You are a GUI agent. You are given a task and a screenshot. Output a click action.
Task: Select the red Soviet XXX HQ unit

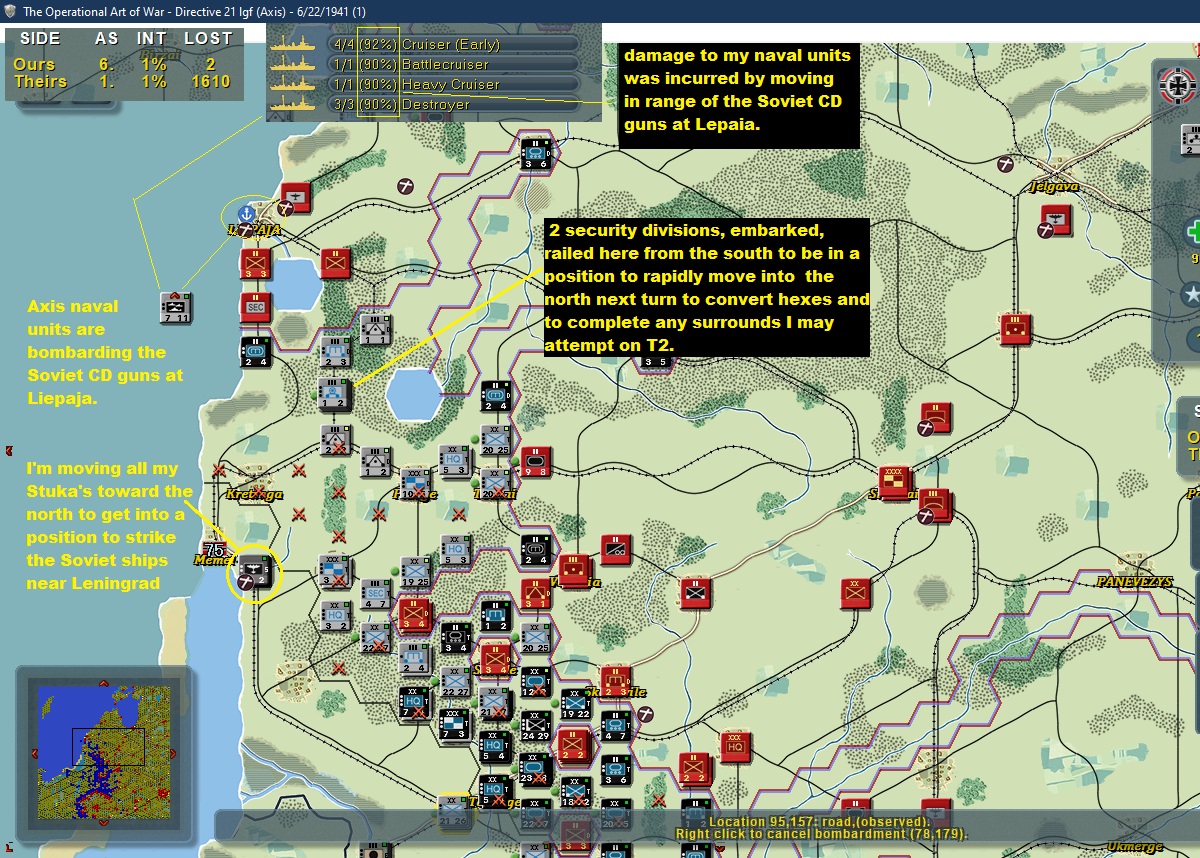(x=735, y=747)
